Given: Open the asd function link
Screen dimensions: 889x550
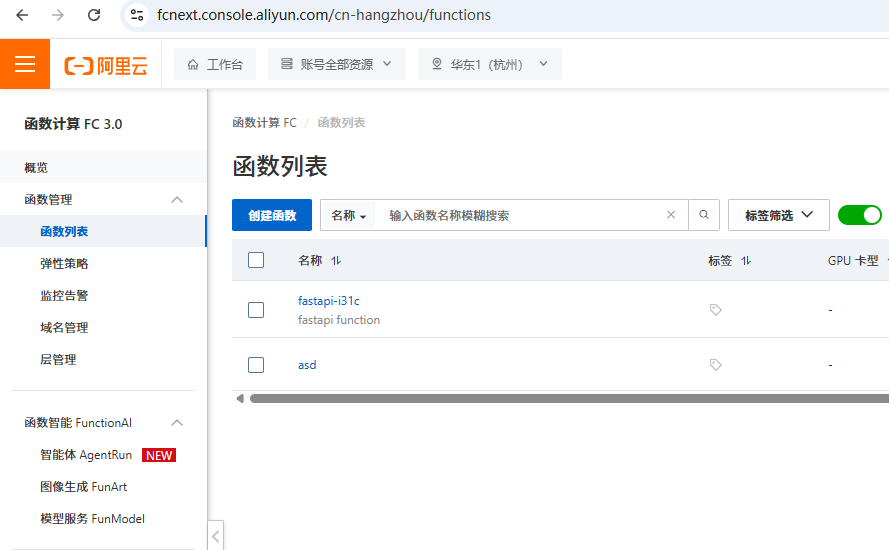Looking at the screenshot, I should coord(307,365).
